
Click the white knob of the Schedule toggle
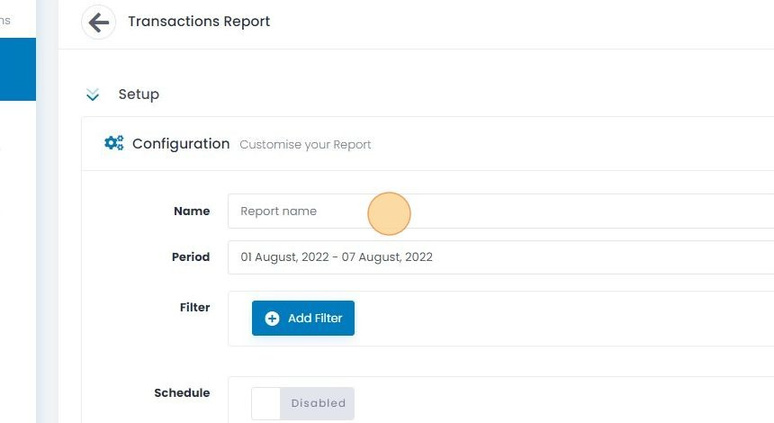266,403
